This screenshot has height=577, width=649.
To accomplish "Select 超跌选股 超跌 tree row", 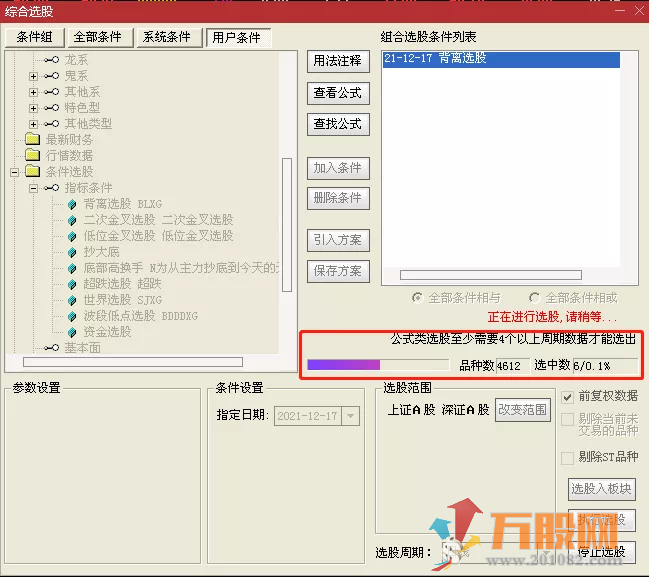I will click(x=122, y=284).
